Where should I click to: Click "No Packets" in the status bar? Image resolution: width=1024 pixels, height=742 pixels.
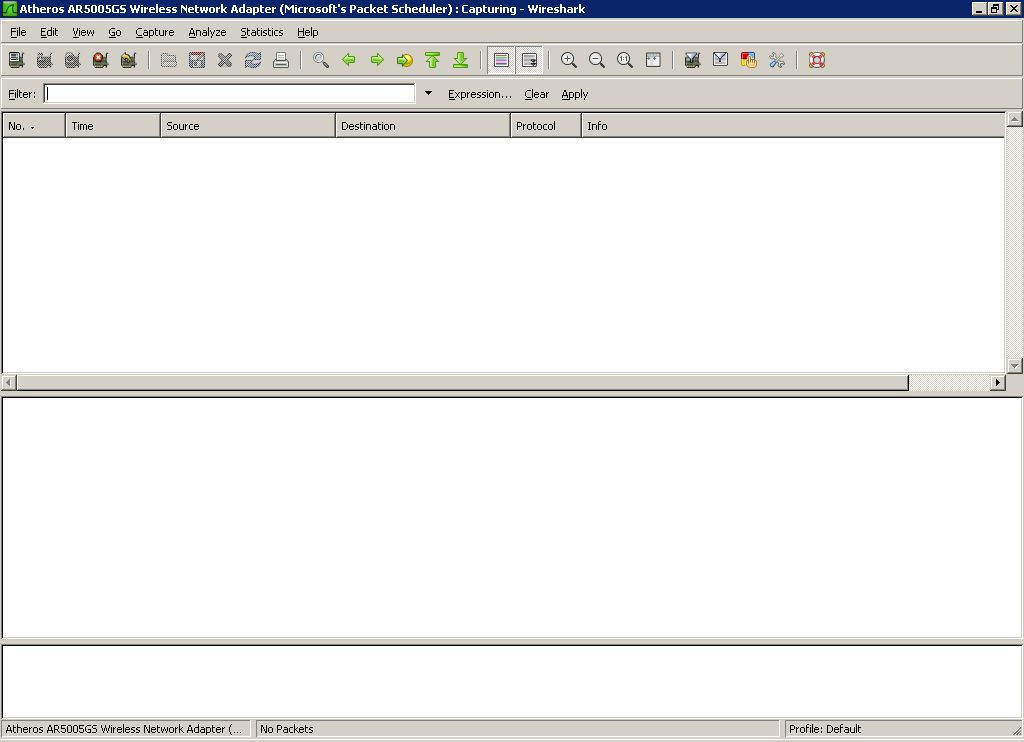[287, 729]
